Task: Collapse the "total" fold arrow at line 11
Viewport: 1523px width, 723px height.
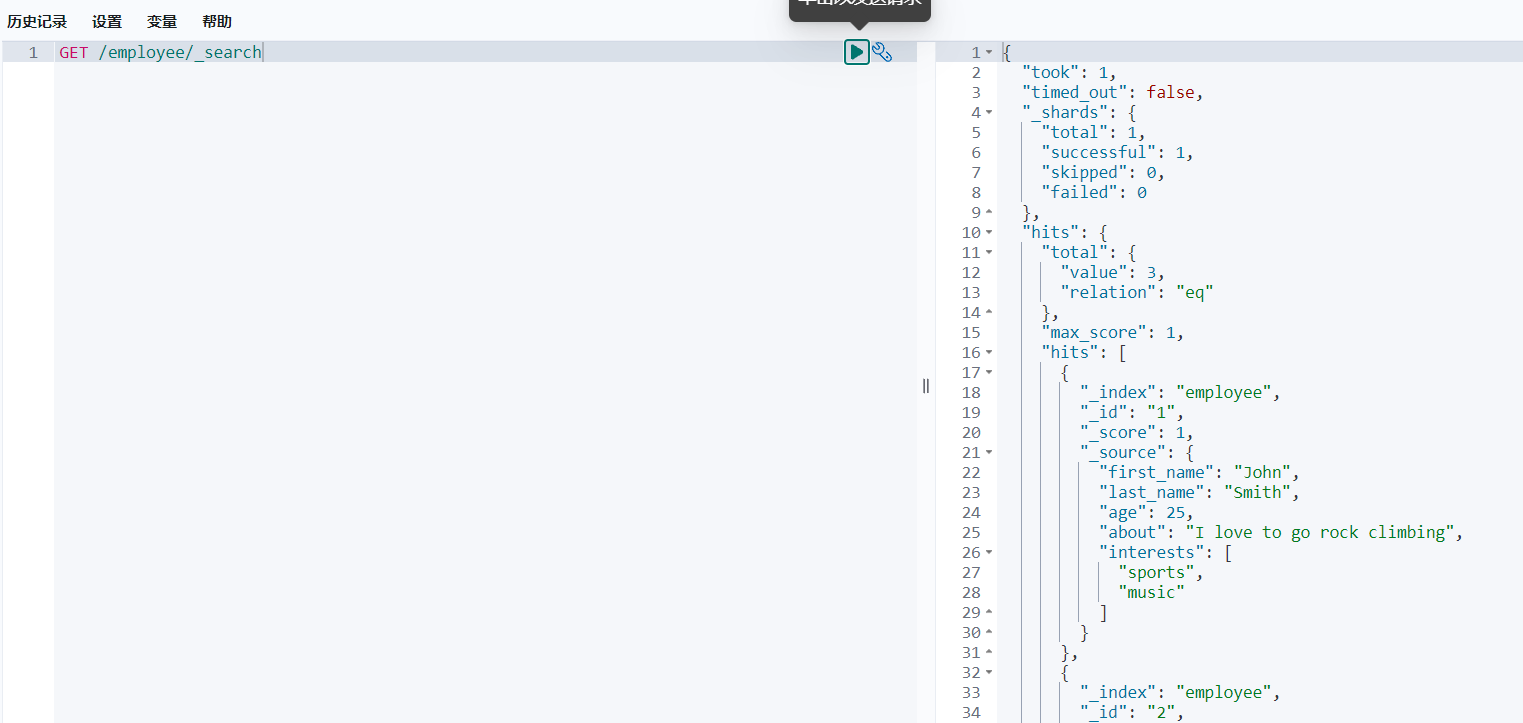Action: click(x=989, y=252)
